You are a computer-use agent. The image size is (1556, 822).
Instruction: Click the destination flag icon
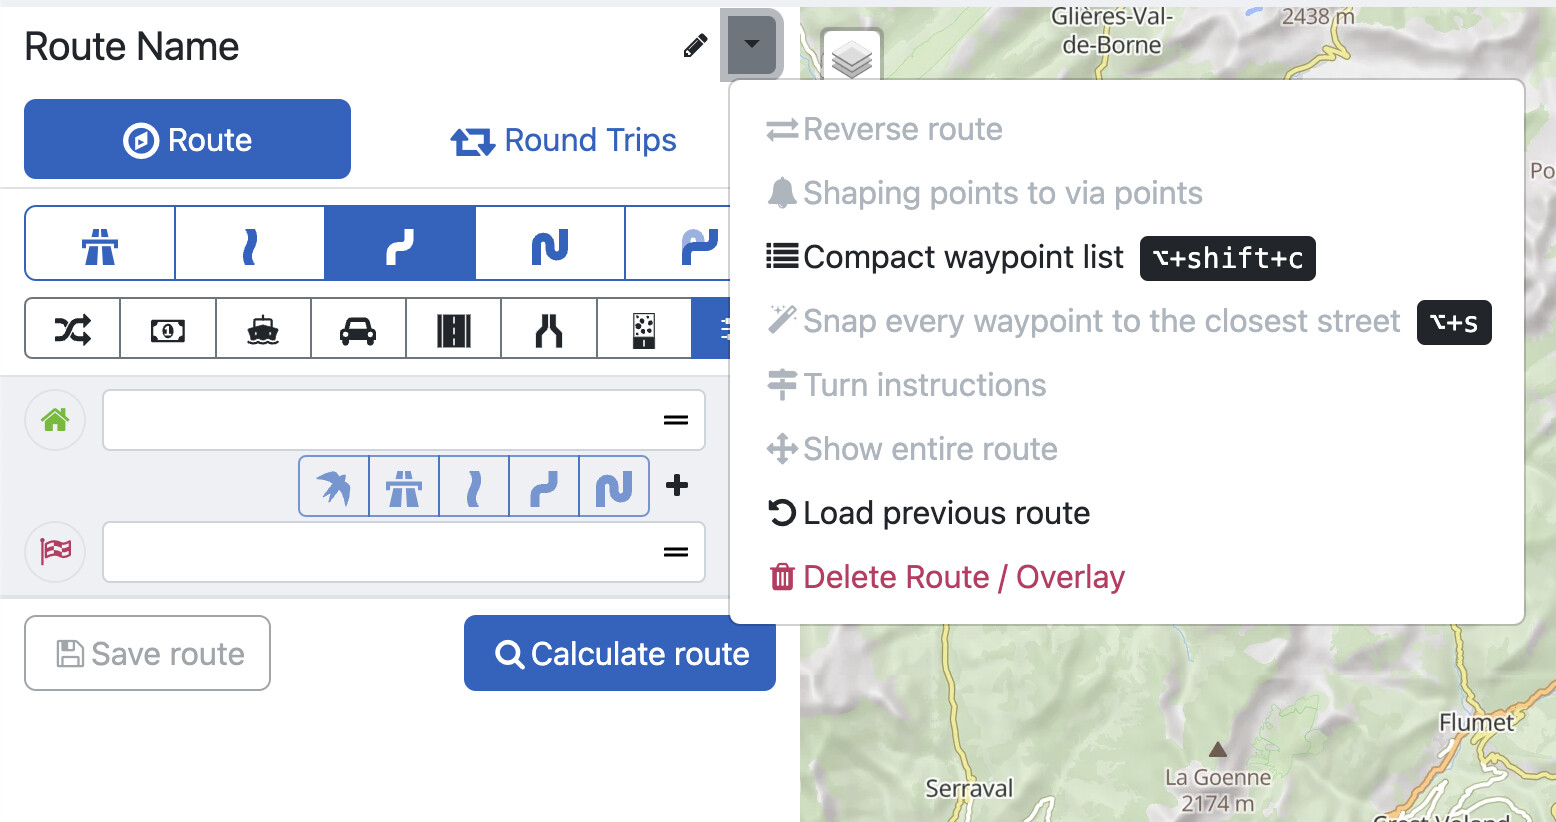click(55, 551)
